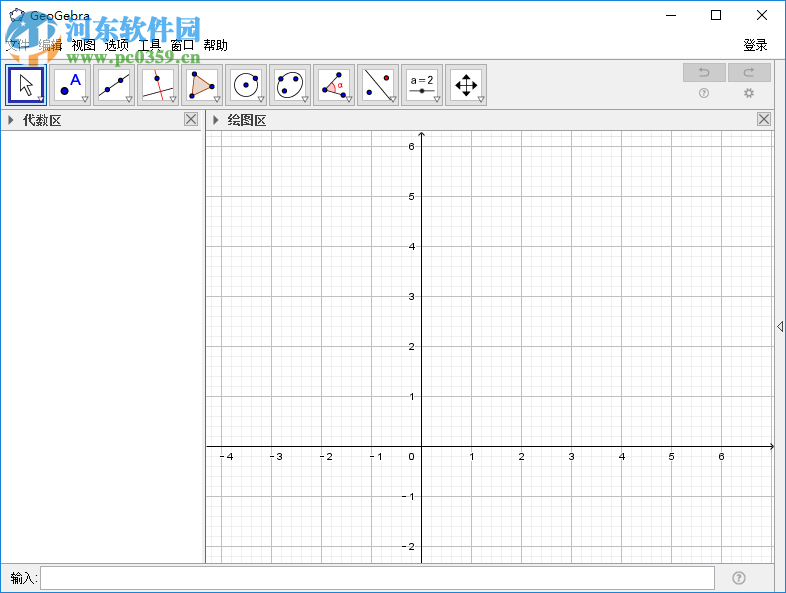Click the 绘图区 panel title

[247, 120]
